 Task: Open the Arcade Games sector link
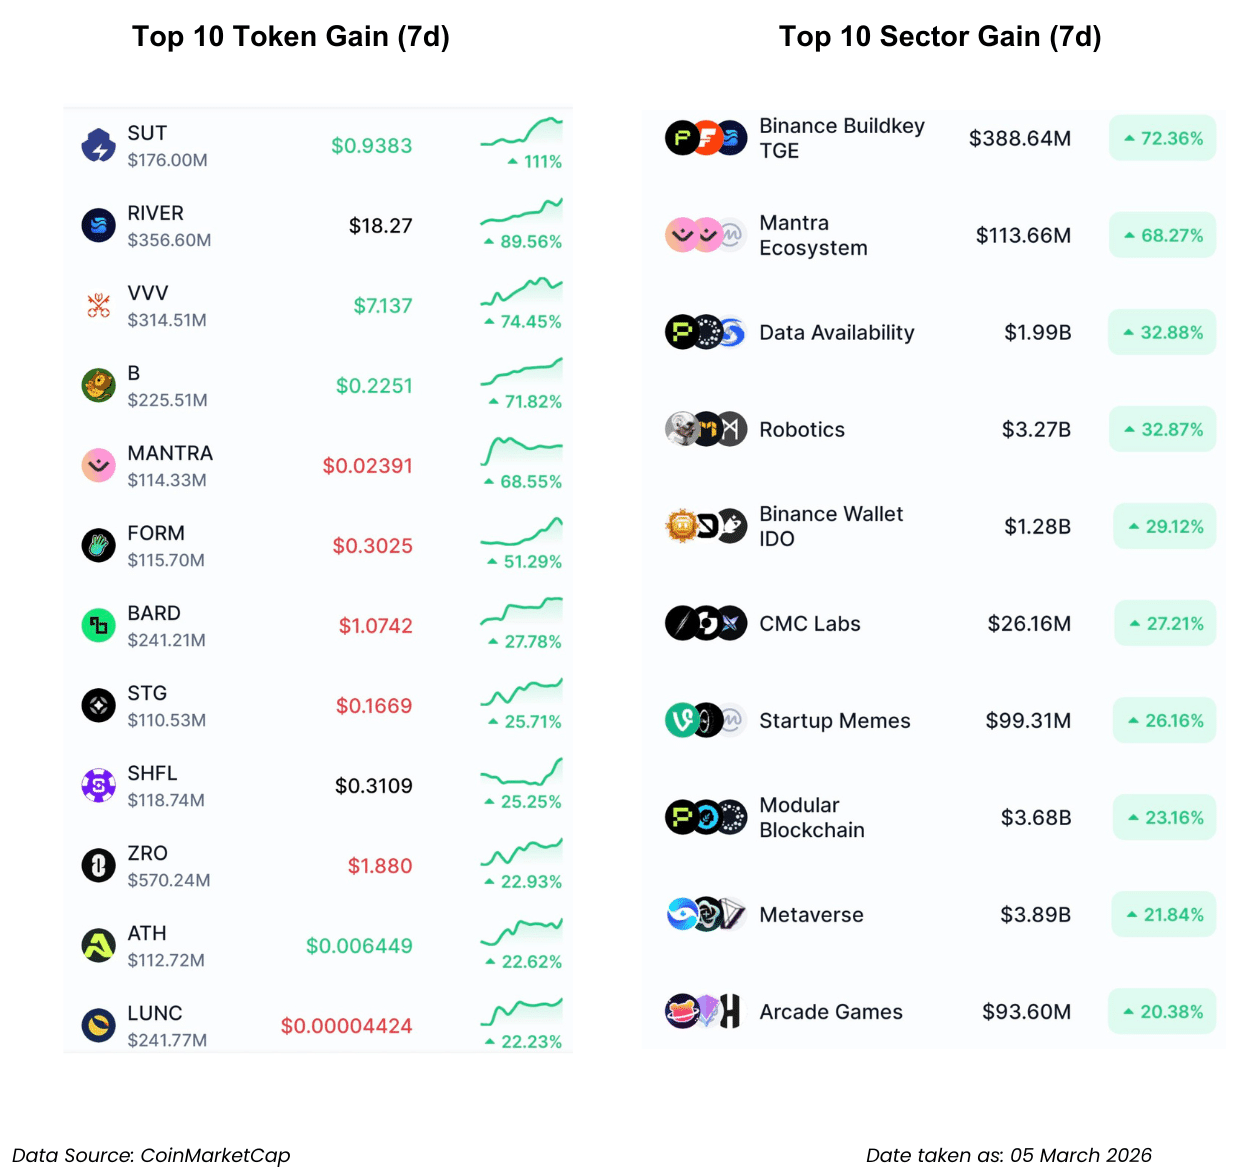point(830,1012)
